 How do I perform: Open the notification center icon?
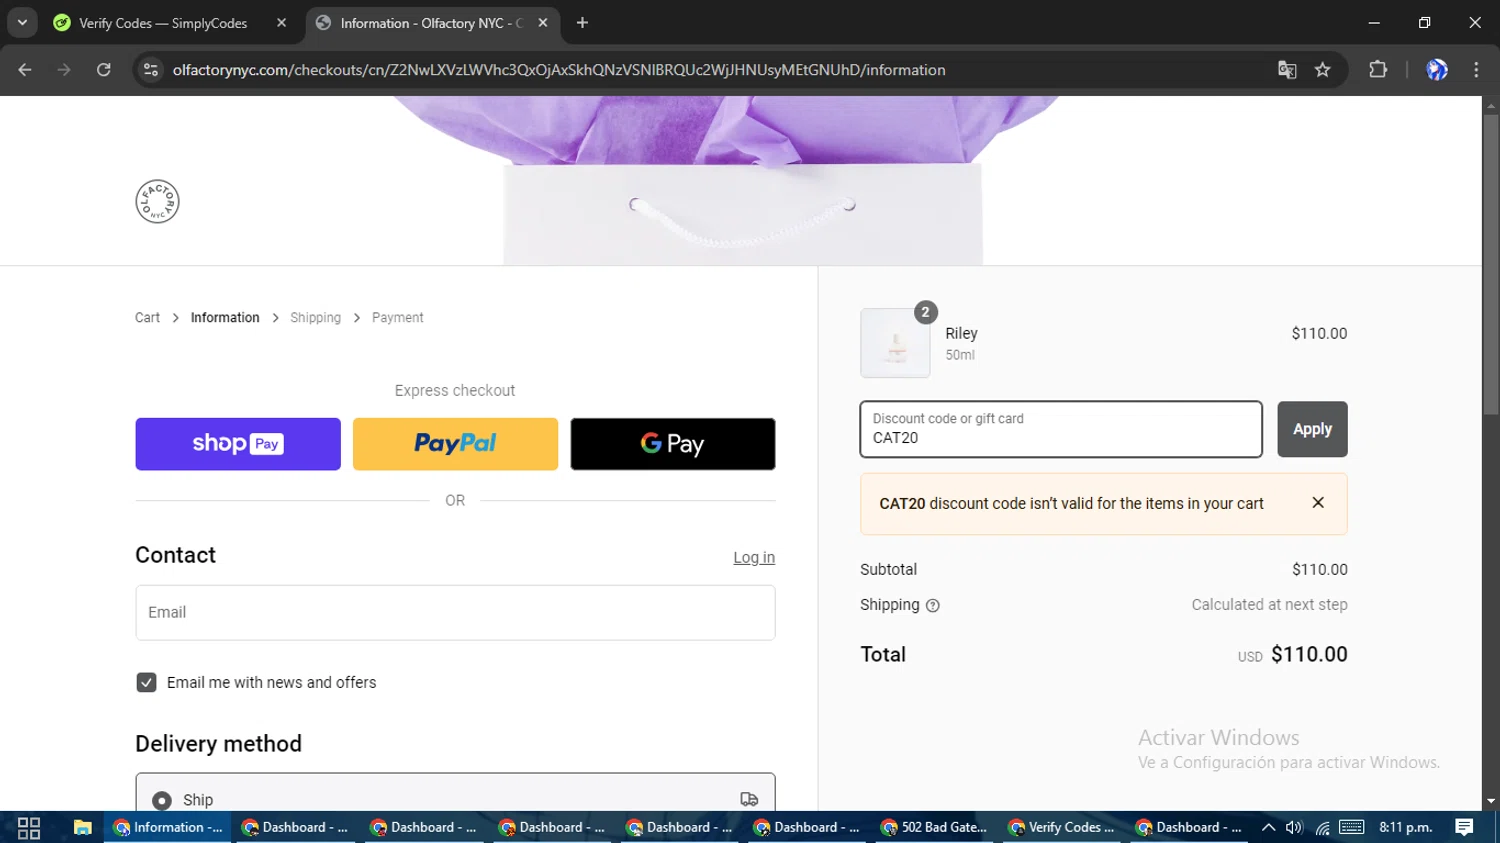(x=1464, y=827)
